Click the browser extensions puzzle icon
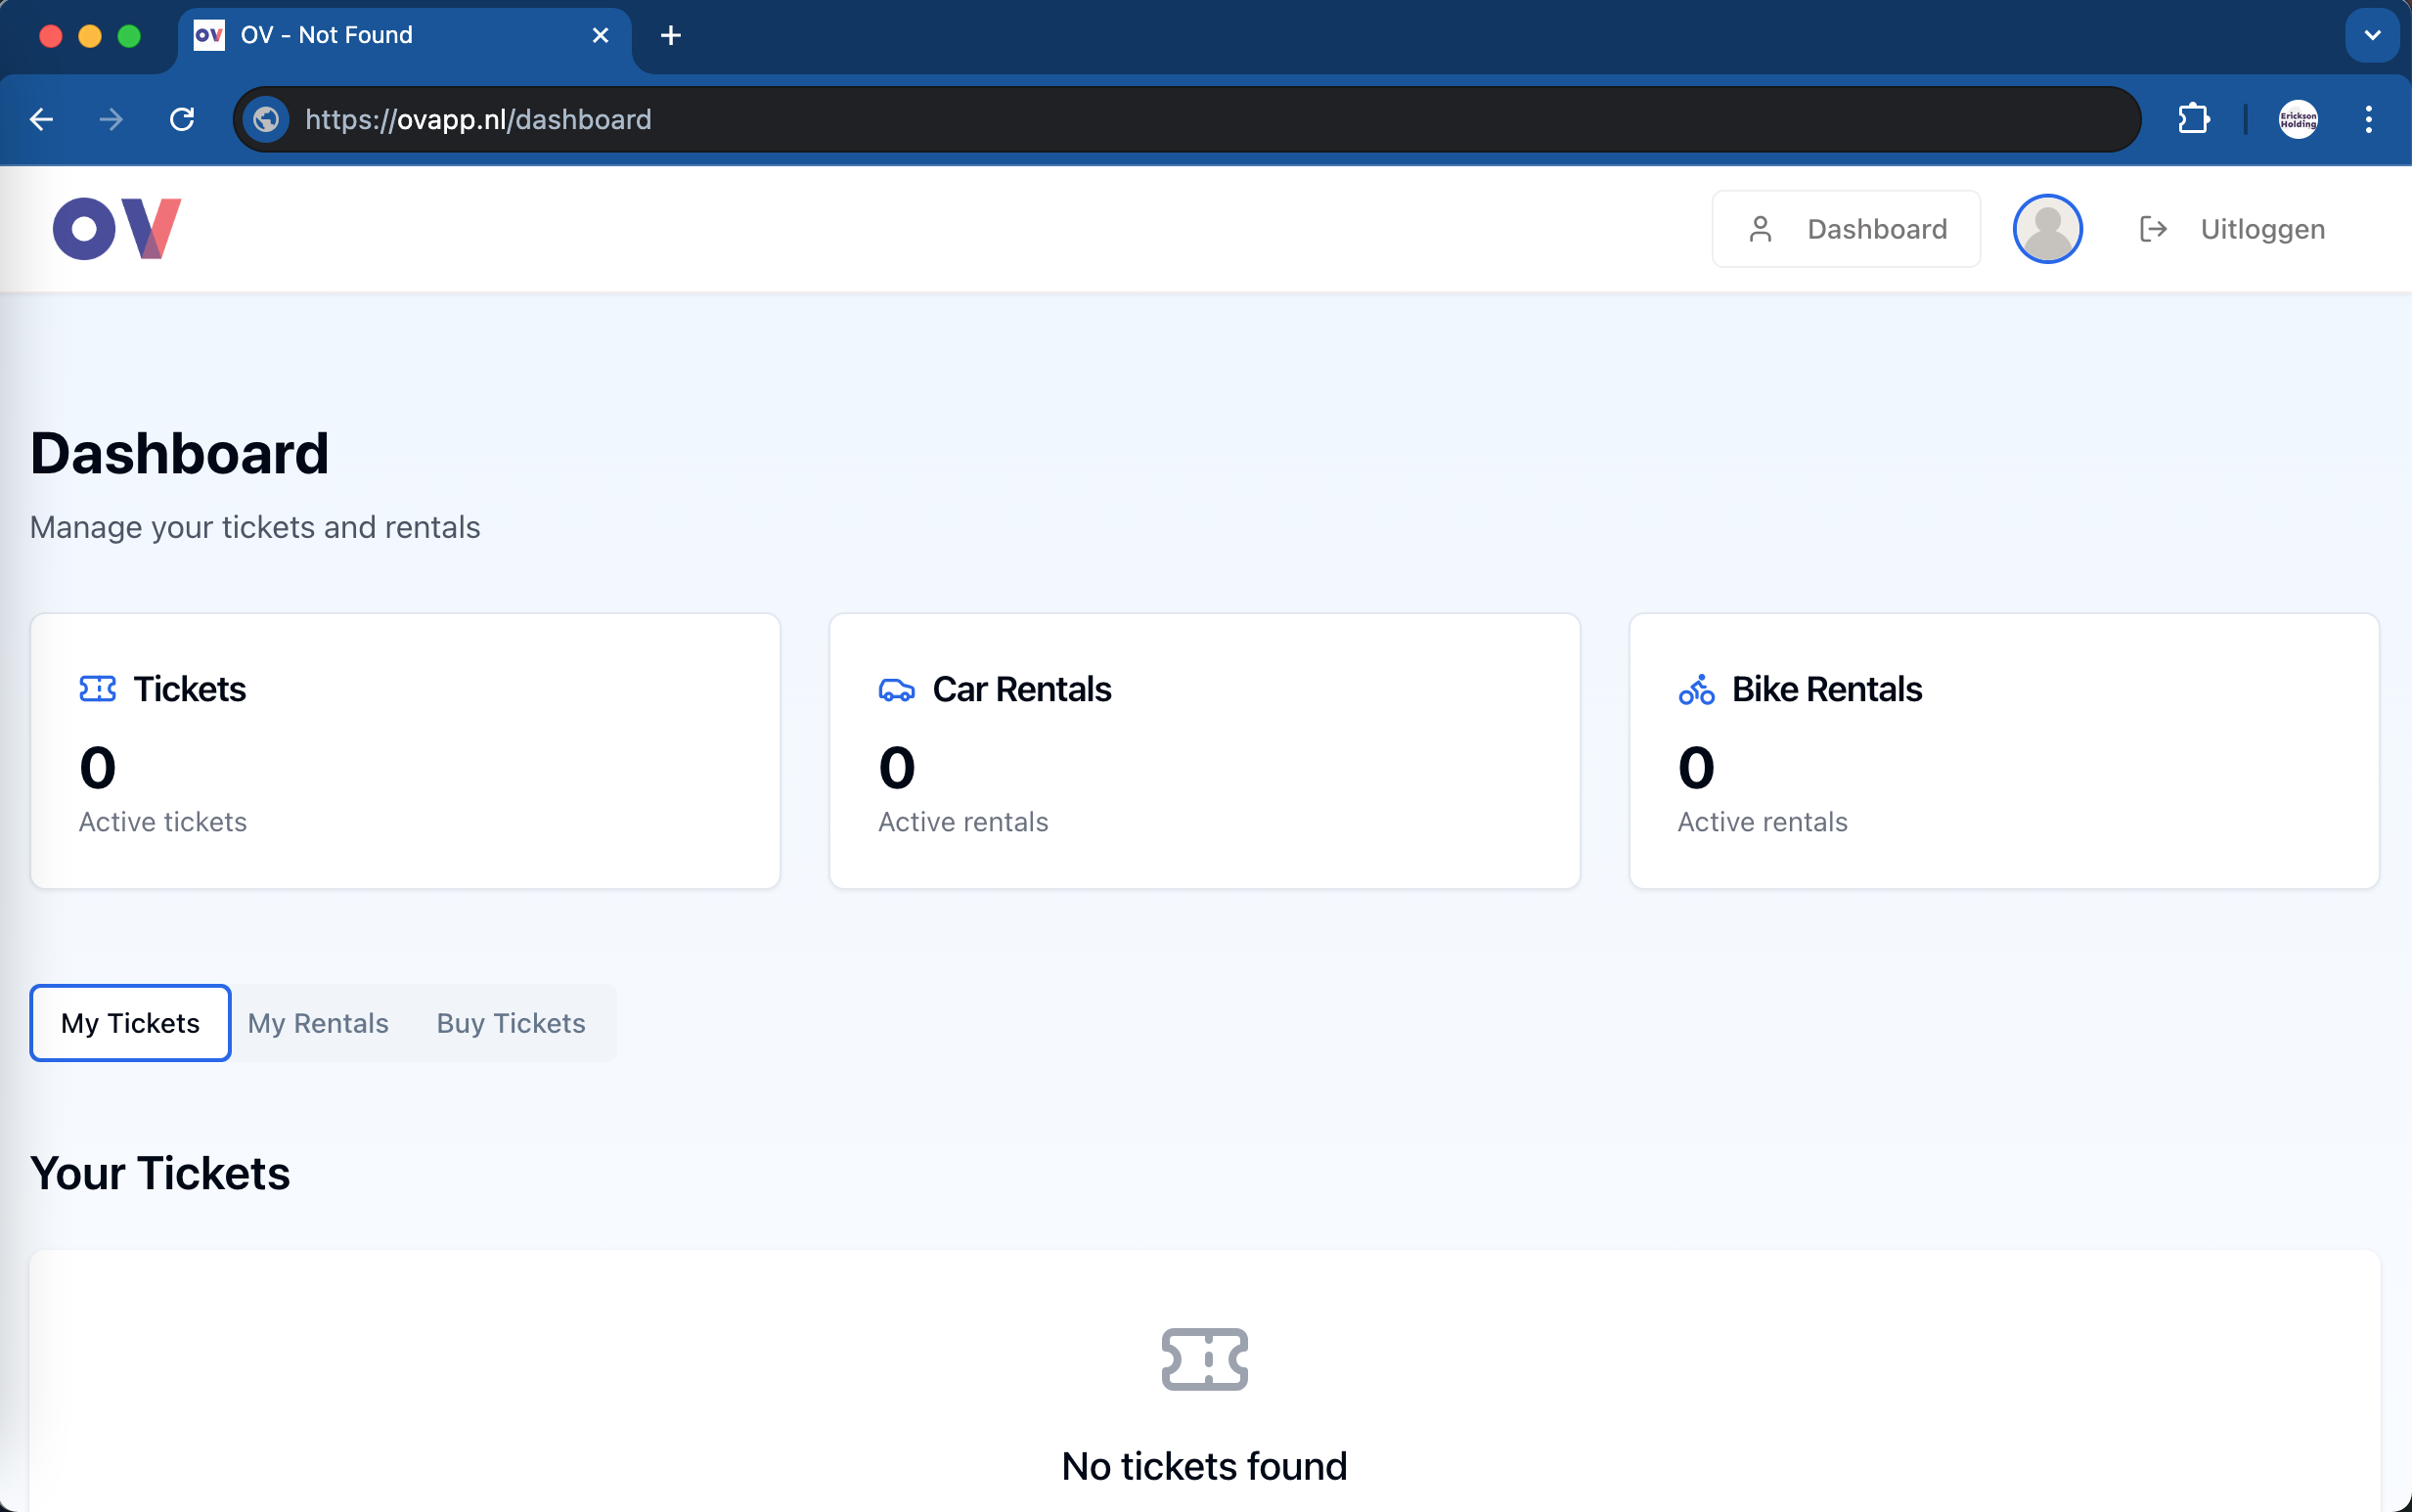Screen dimensions: 2412x1512 click(2192, 119)
